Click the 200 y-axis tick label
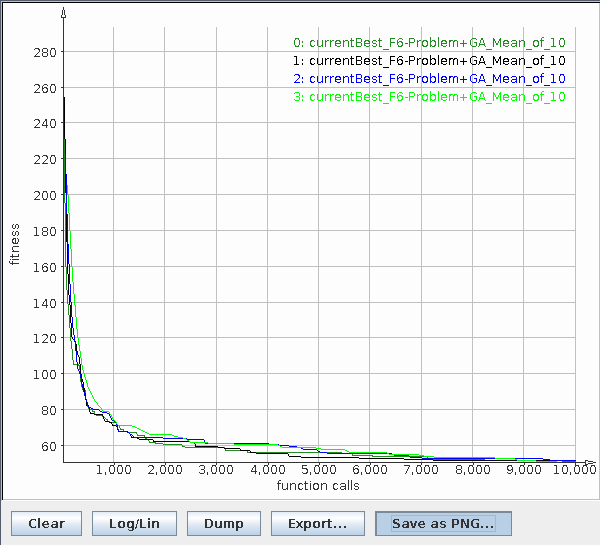600x545 pixels. 46,195
